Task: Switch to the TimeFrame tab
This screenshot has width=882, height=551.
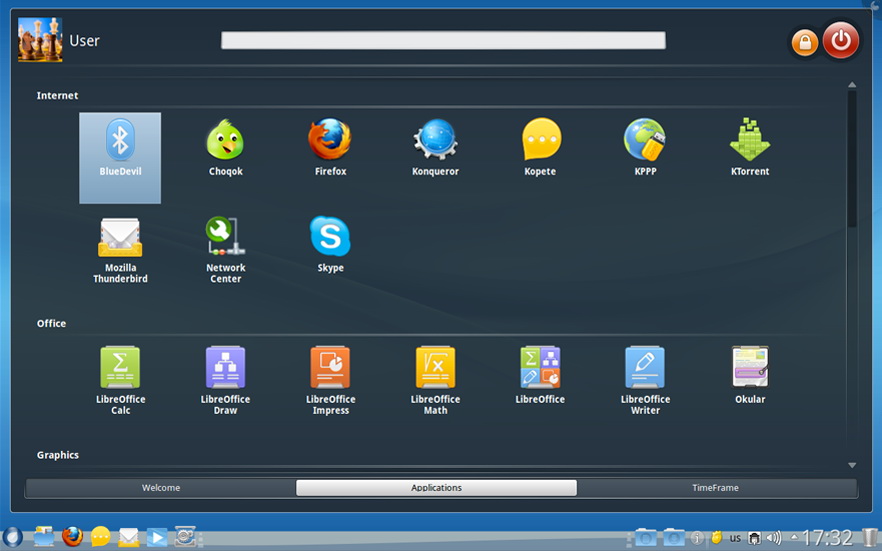Action: (x=715, y=488)
